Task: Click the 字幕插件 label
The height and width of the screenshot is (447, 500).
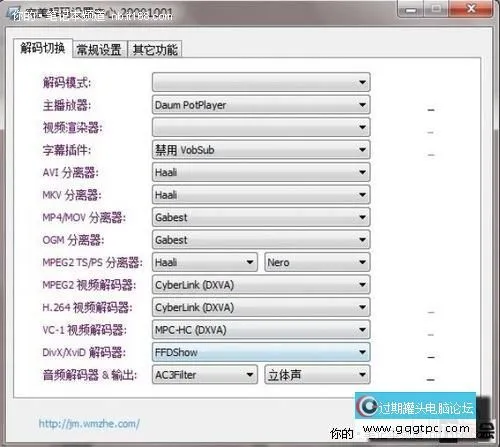Action: pos(67,150)
